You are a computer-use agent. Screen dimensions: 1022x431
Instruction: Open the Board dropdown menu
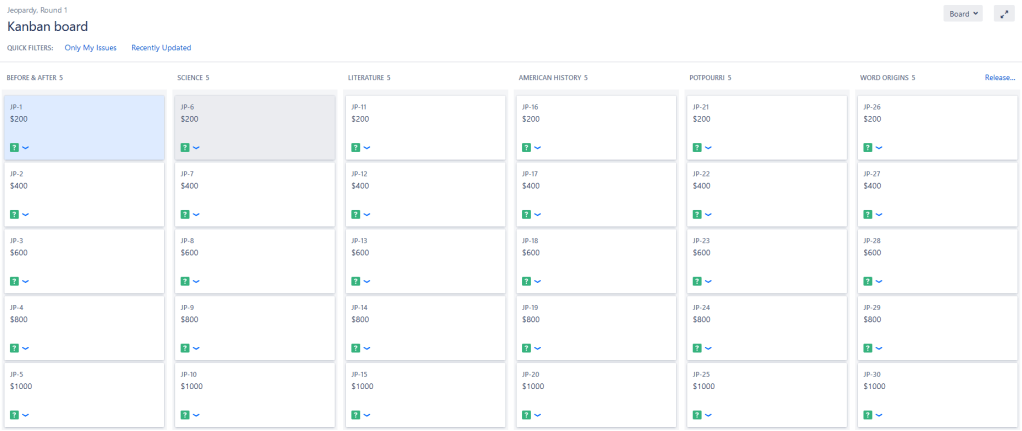coord(963,14)
